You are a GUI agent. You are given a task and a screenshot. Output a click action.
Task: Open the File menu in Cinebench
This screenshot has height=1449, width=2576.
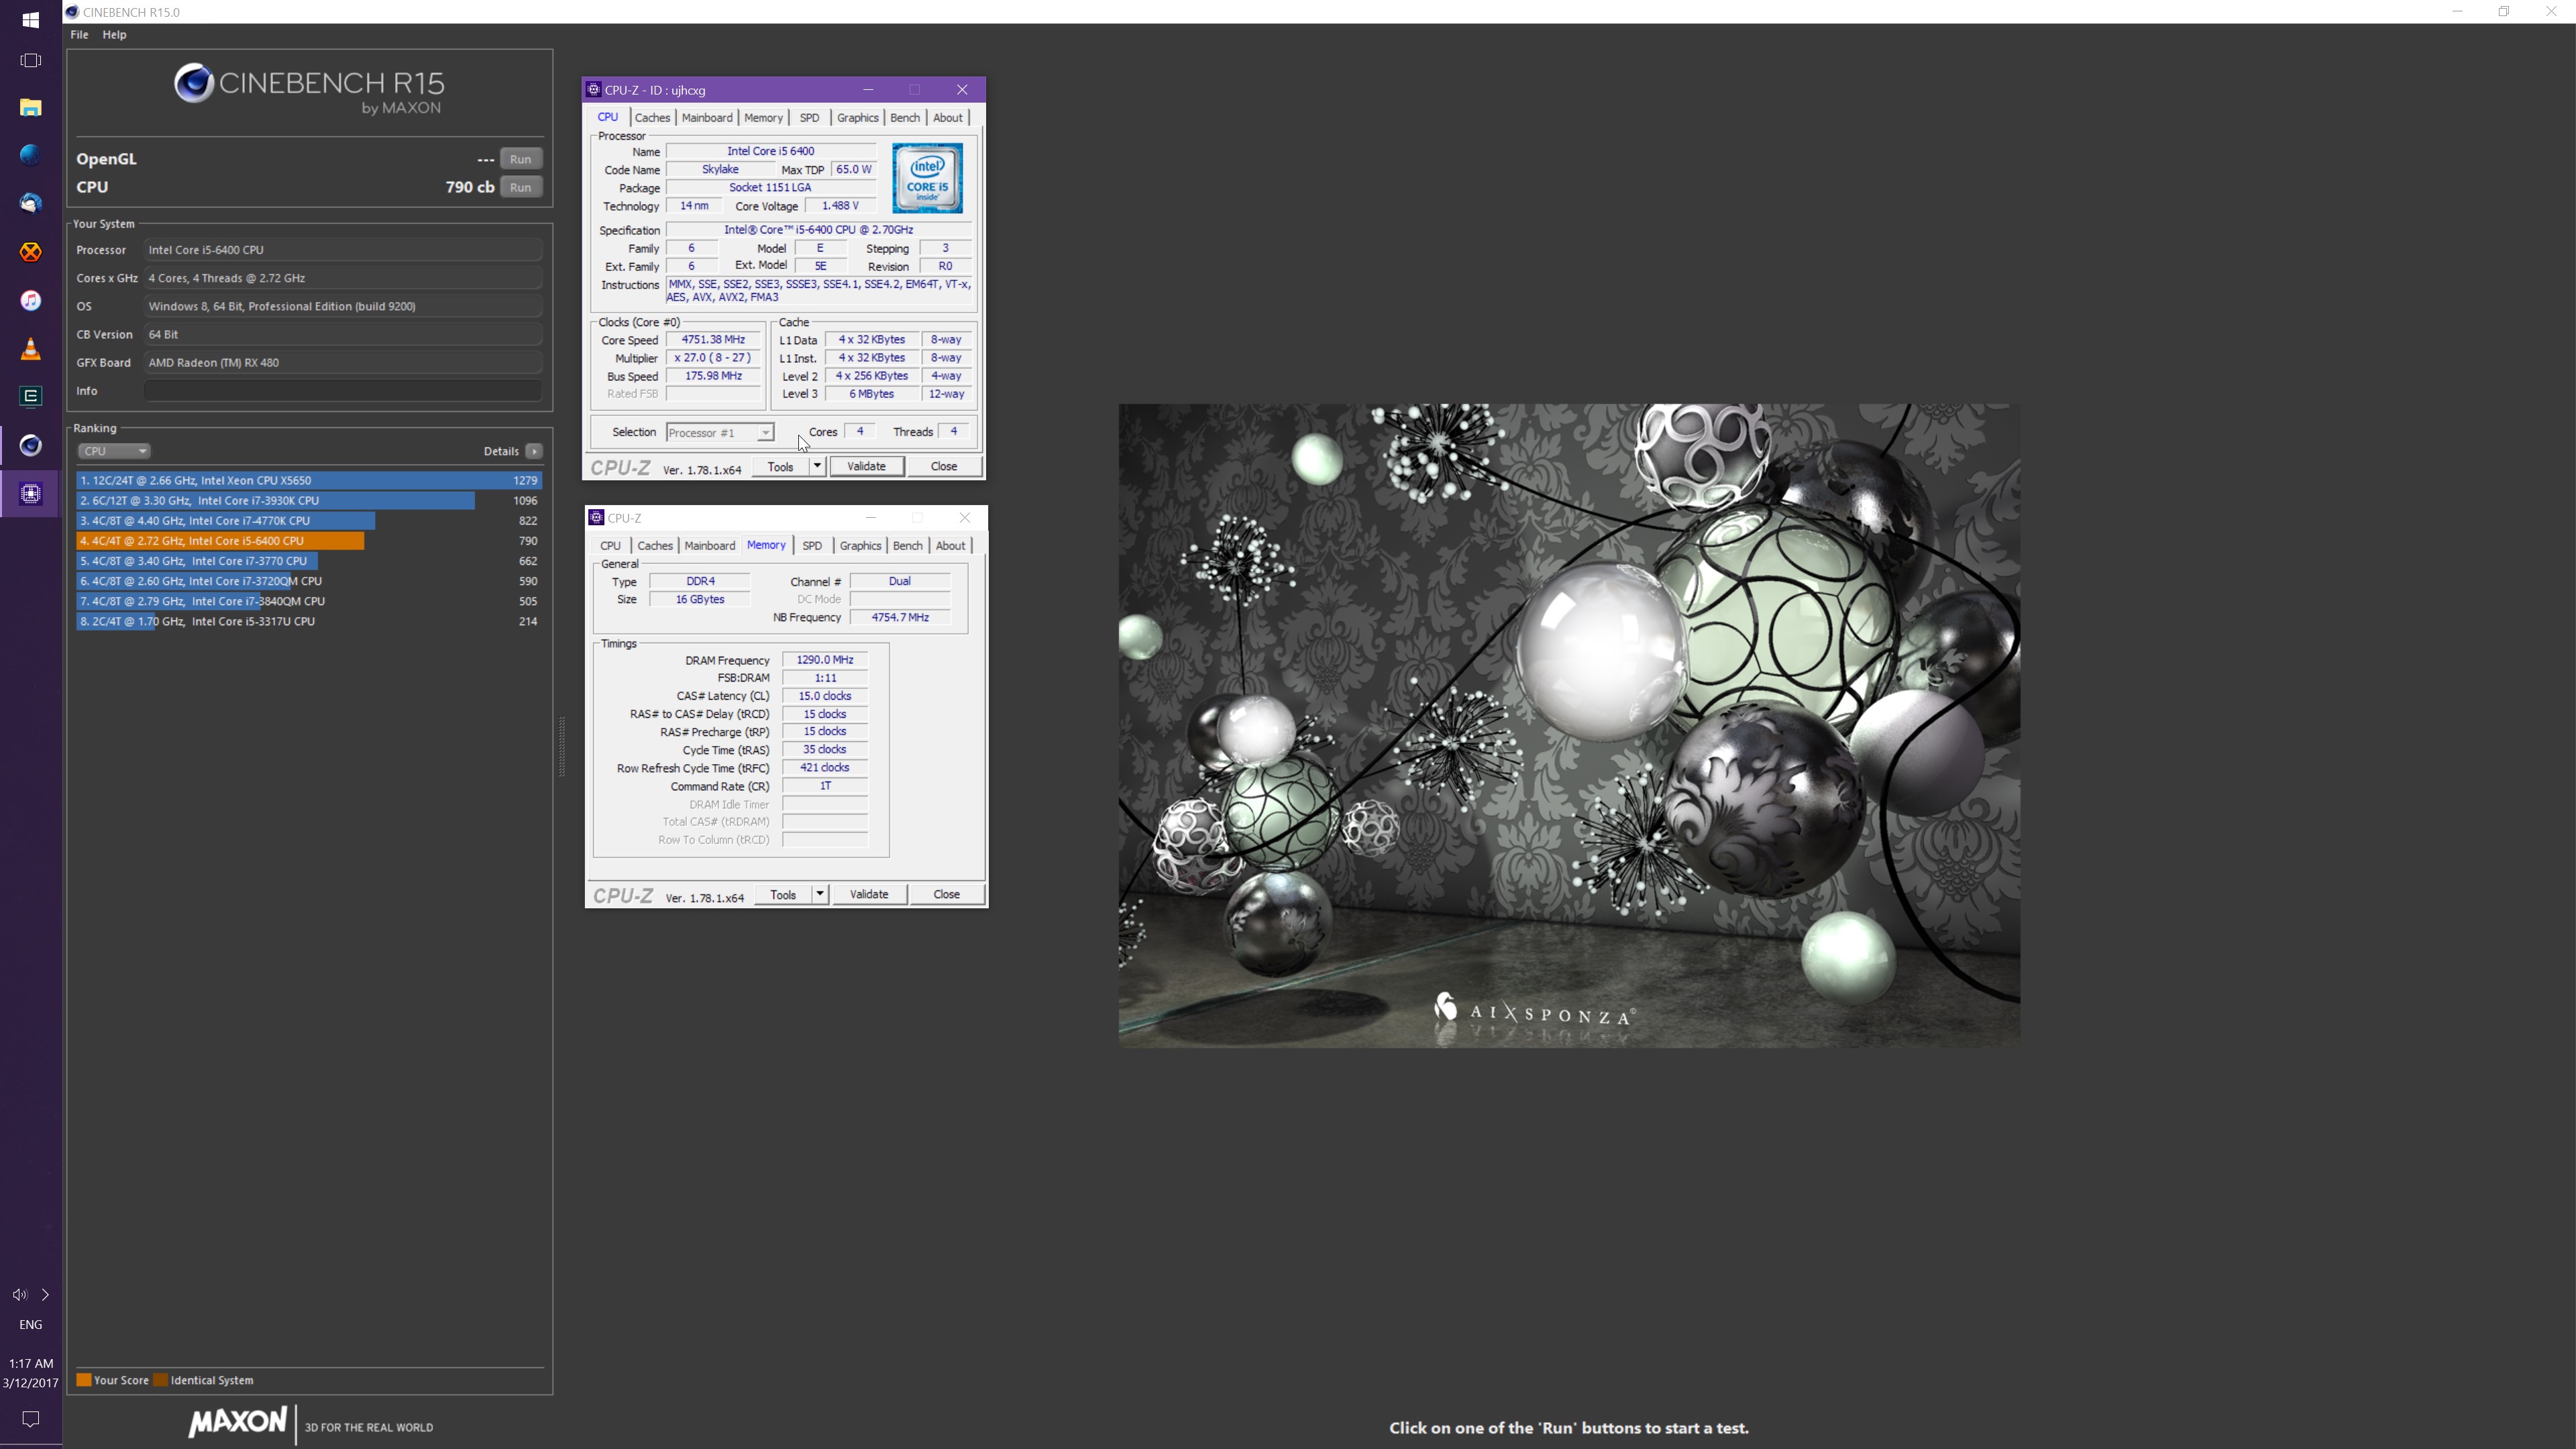(79, 34)
